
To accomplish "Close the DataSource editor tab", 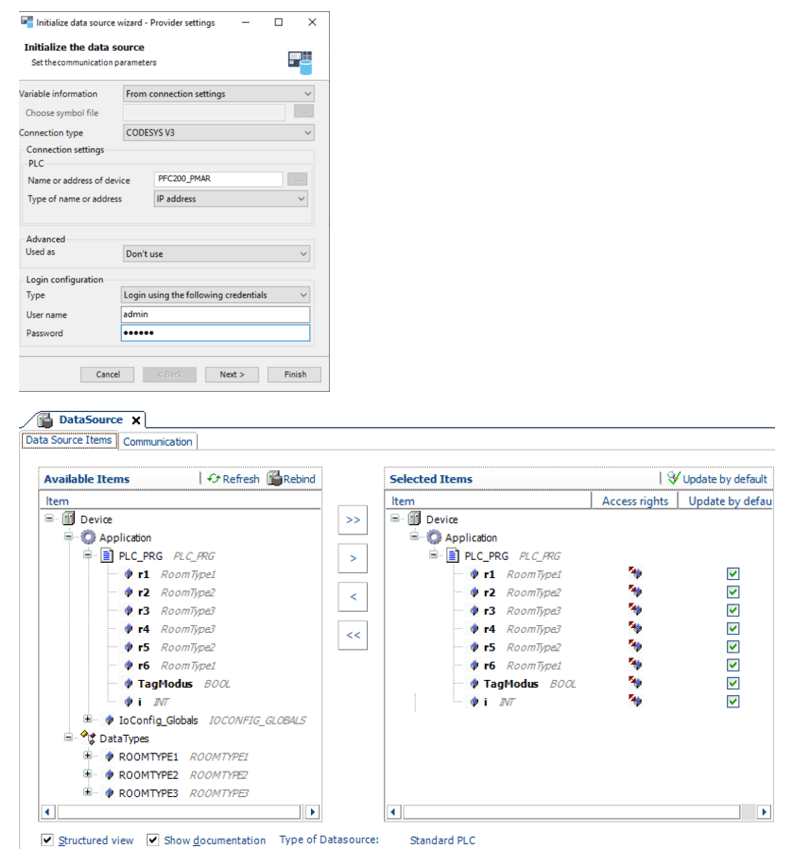I will 137,420.
